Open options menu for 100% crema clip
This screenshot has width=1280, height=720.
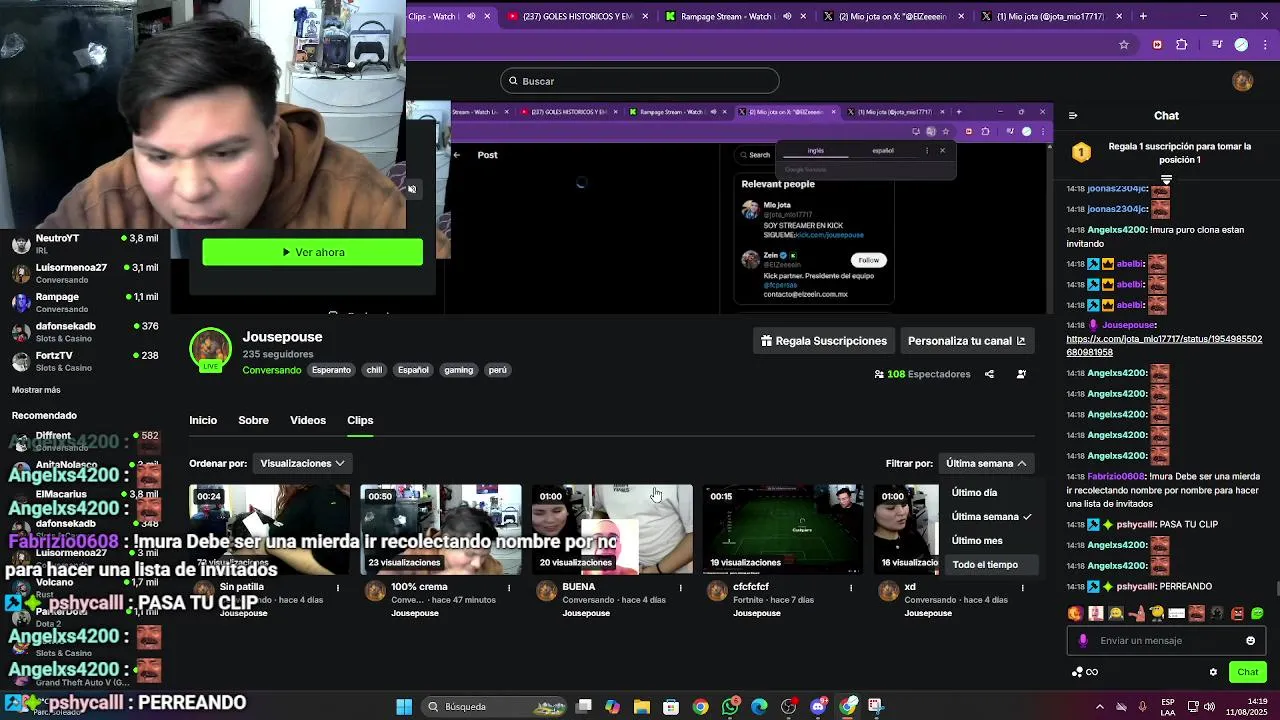pos(509,588)
